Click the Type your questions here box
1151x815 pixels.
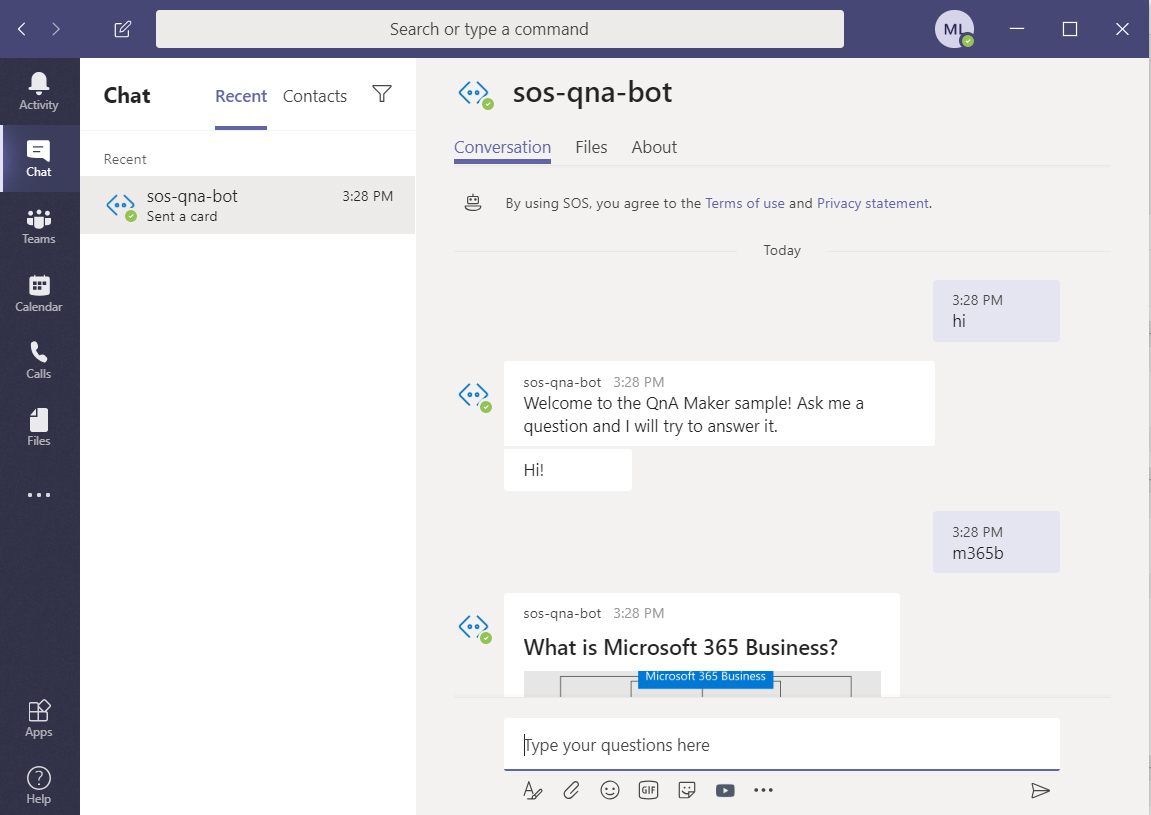(x=782, y=745)
